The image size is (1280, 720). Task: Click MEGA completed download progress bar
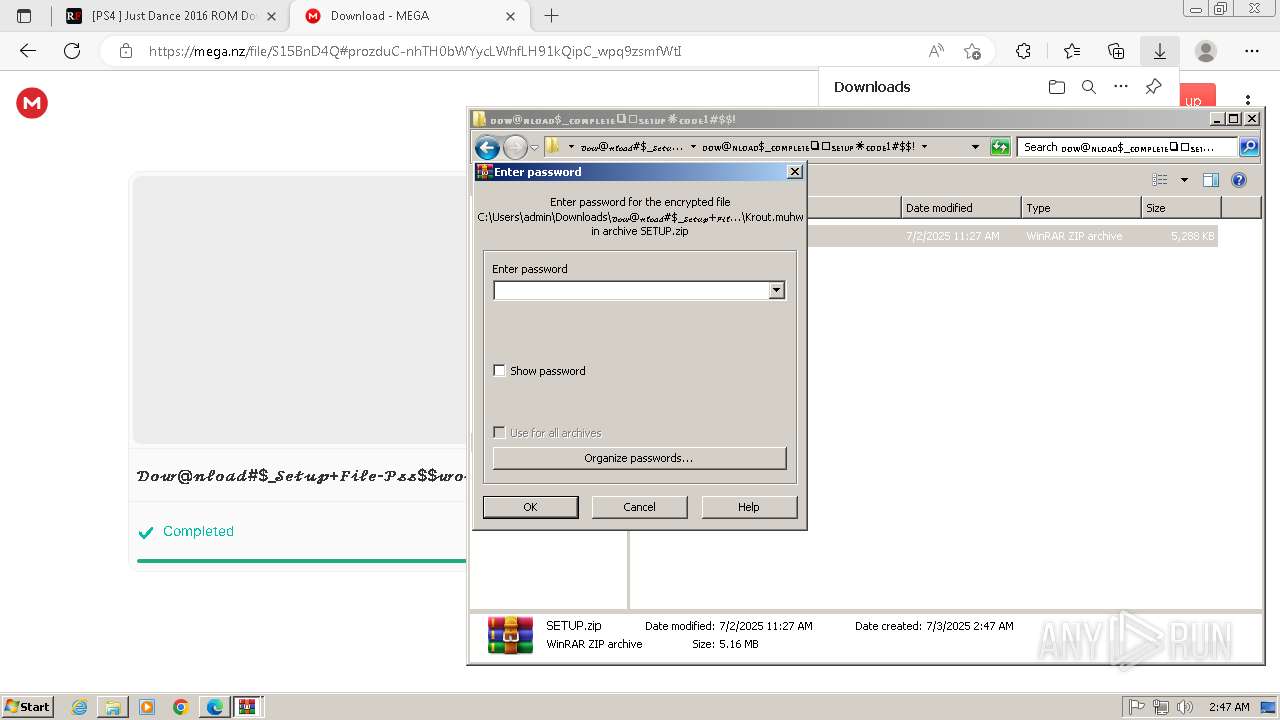301,561
